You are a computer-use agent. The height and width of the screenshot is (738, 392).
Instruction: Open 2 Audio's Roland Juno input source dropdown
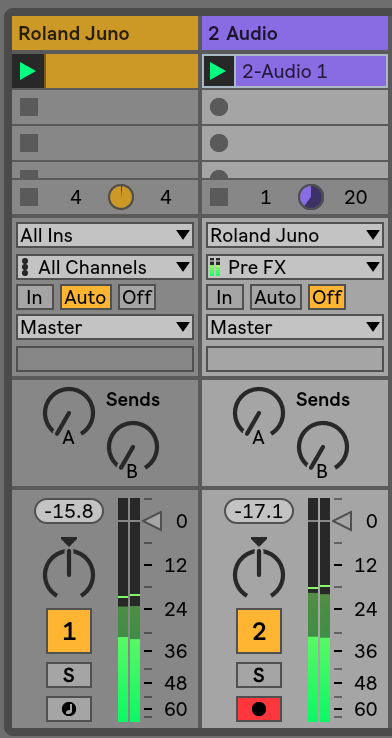(295, 235)
